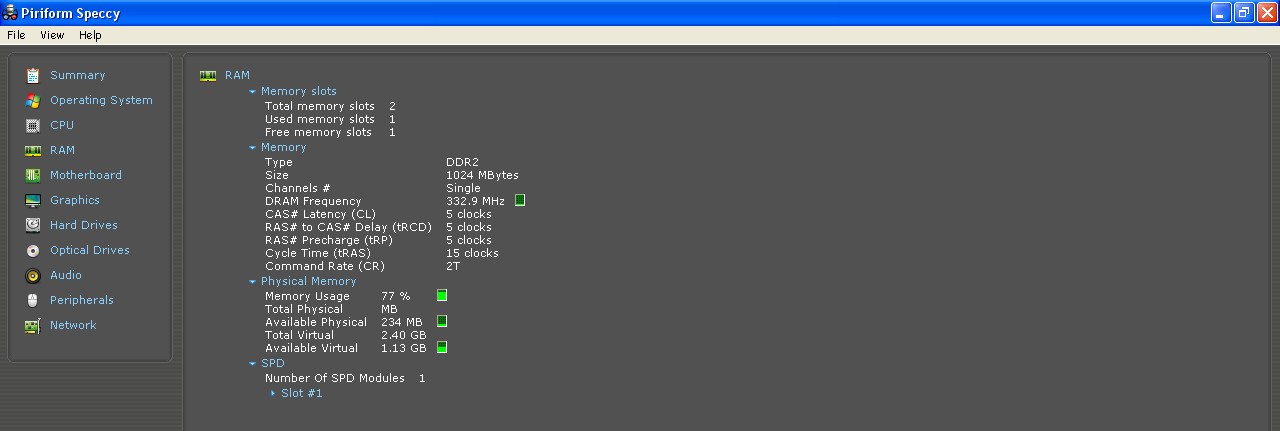1280x431 pixels.
Task: Click the RAS# to CAS# Delay (tRCD) label
Action: point(348,227)
